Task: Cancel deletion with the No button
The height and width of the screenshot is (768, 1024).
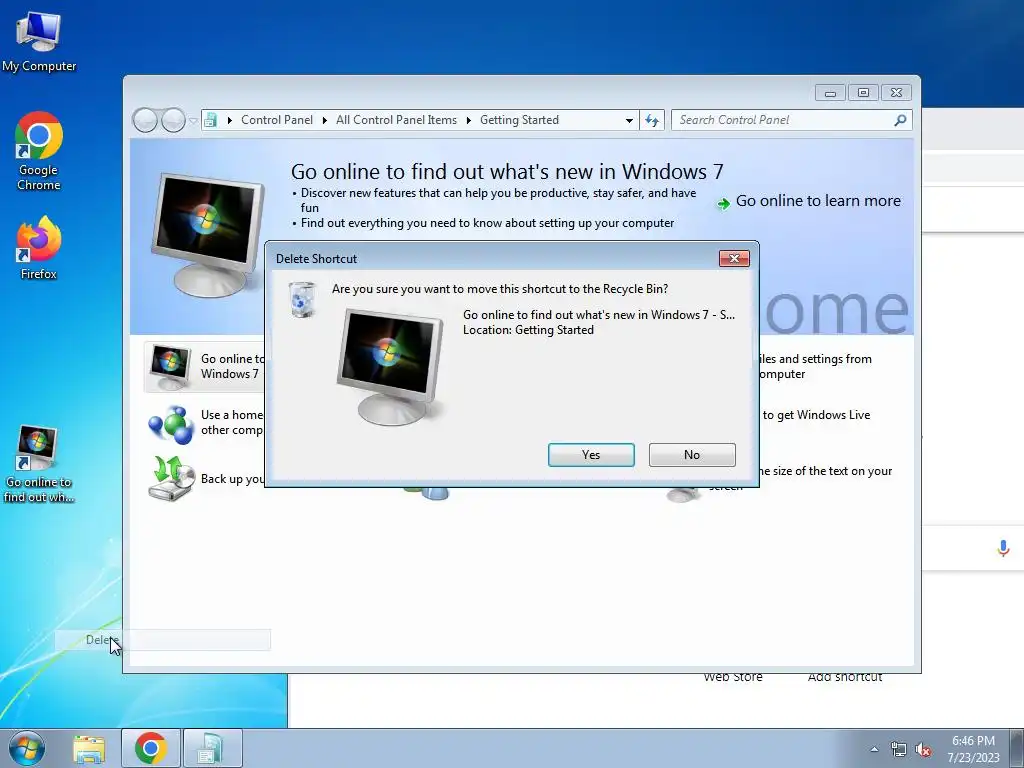Action: click(692, 455)
